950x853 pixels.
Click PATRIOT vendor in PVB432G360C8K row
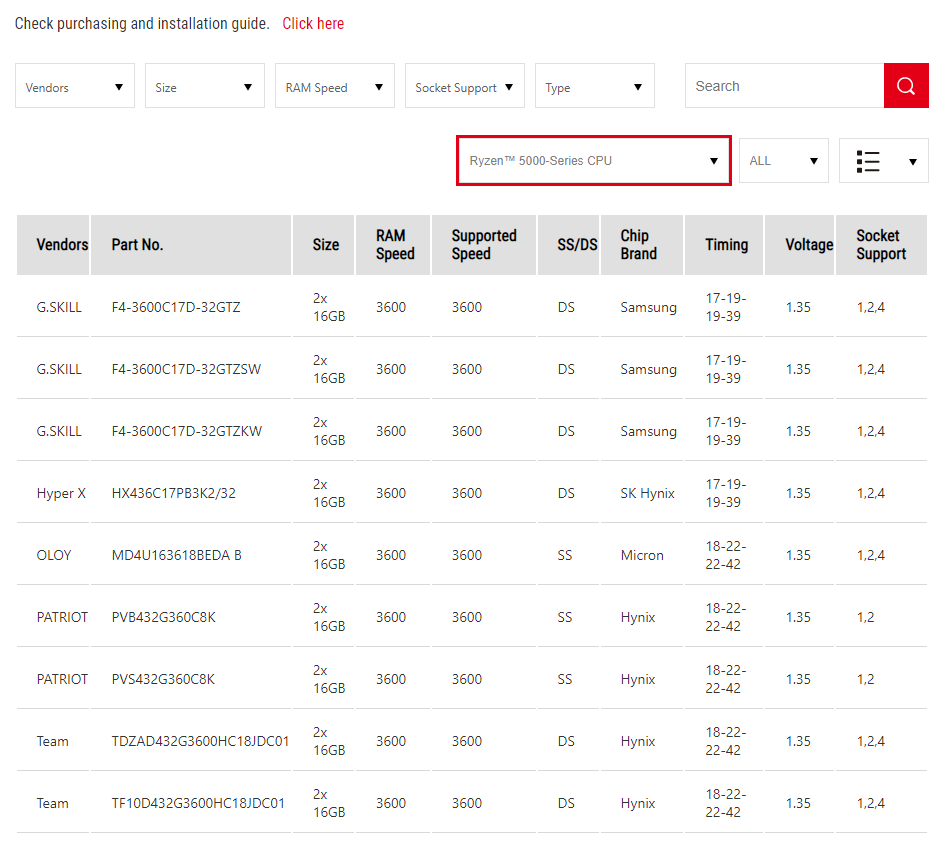(x=62, y=617)
